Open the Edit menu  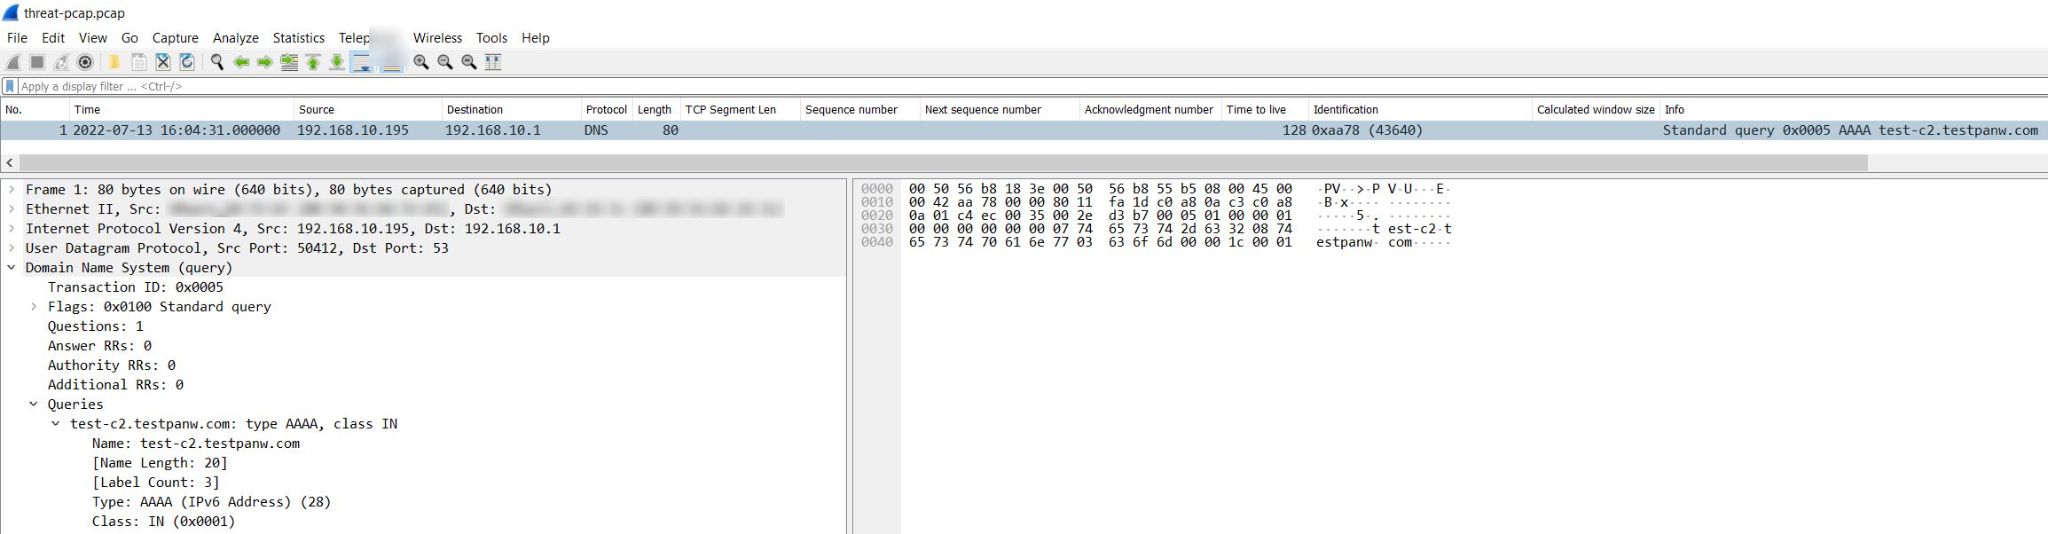click(x=53, y=38)
